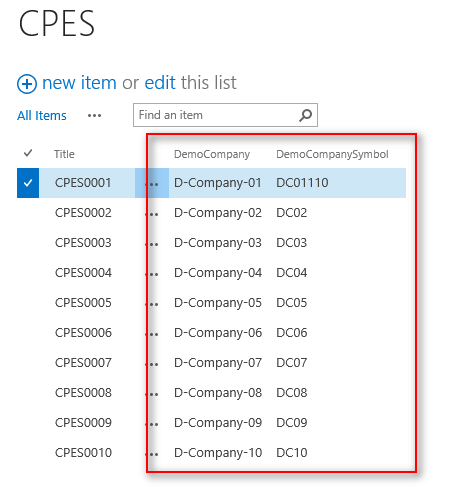Click the D-Company-05 cell

pos(218,303)
